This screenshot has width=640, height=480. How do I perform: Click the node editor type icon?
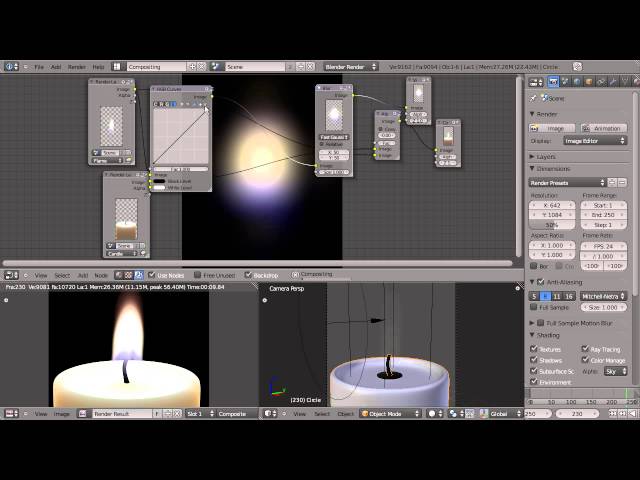11,275
